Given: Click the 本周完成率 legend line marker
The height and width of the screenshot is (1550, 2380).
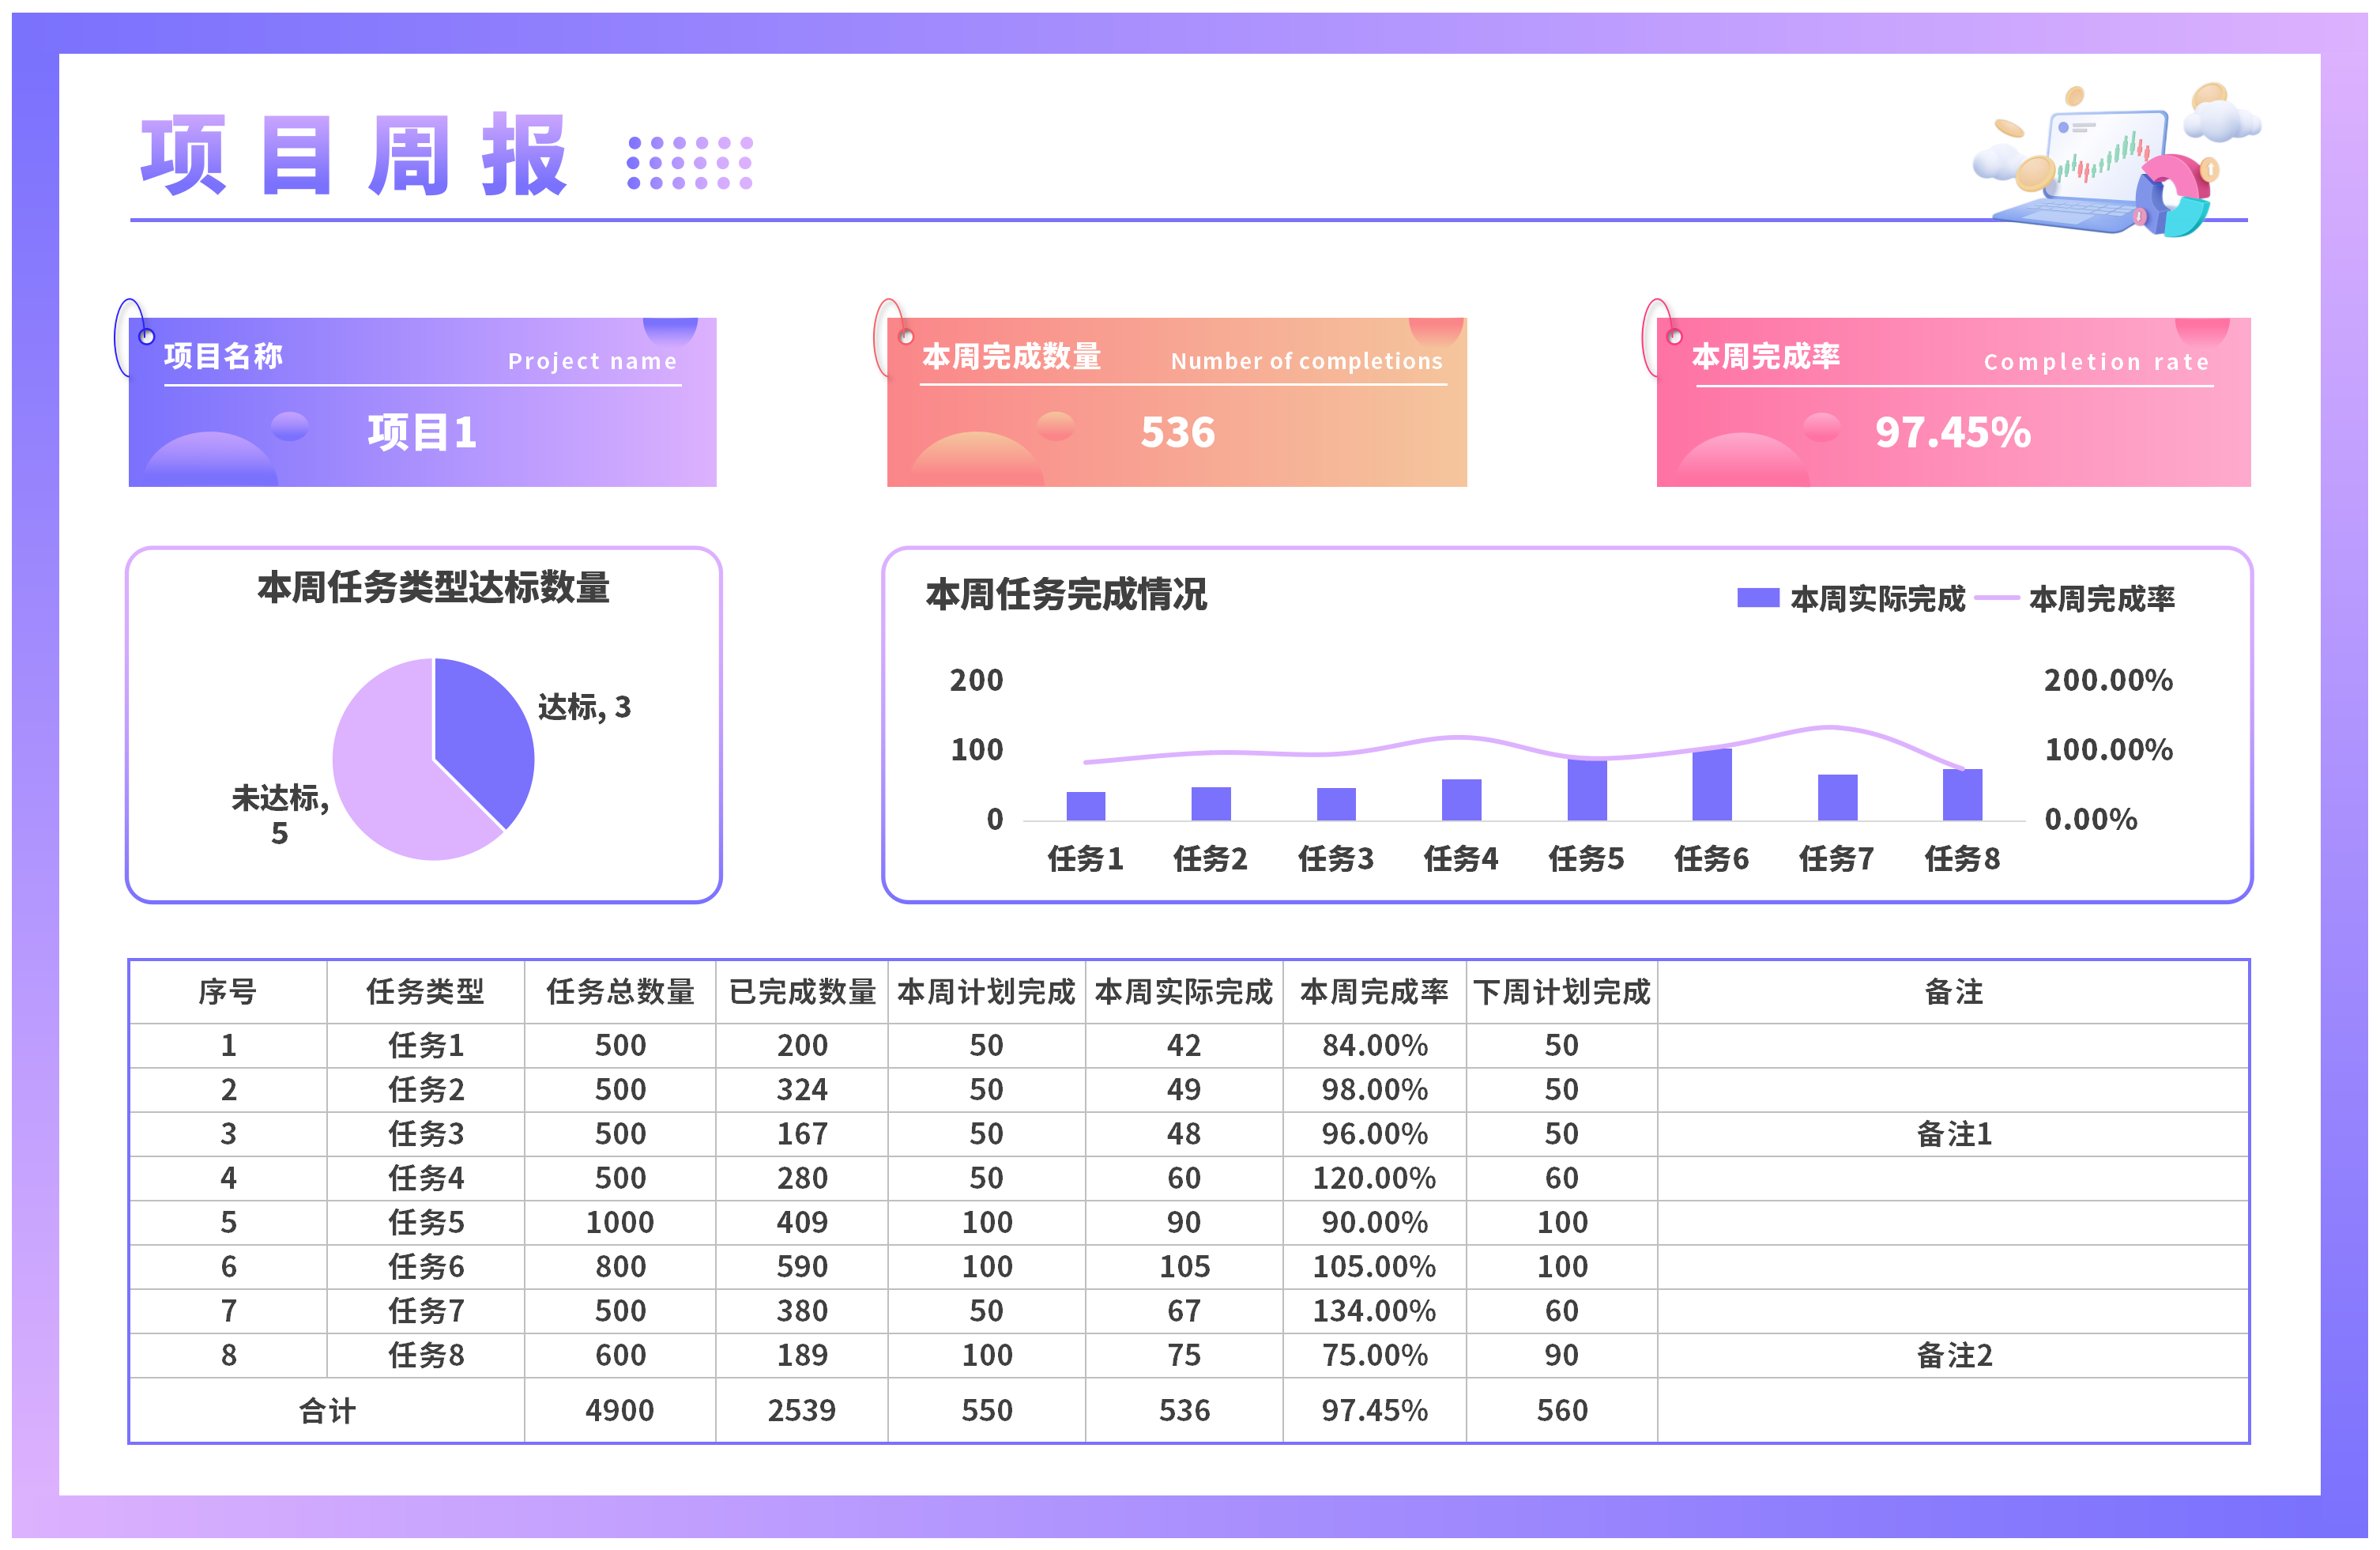Looking at the screenshot, I should pos(1997,598).
